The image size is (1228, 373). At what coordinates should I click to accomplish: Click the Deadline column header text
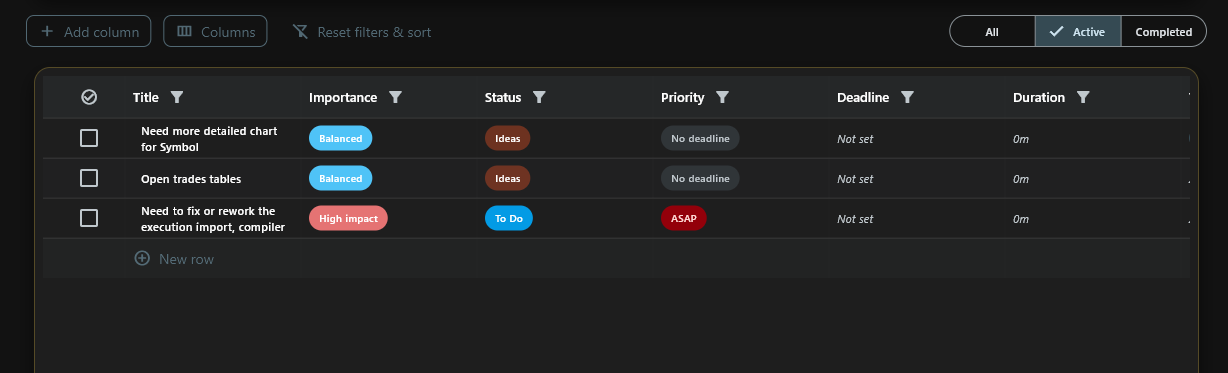point(863,97)
